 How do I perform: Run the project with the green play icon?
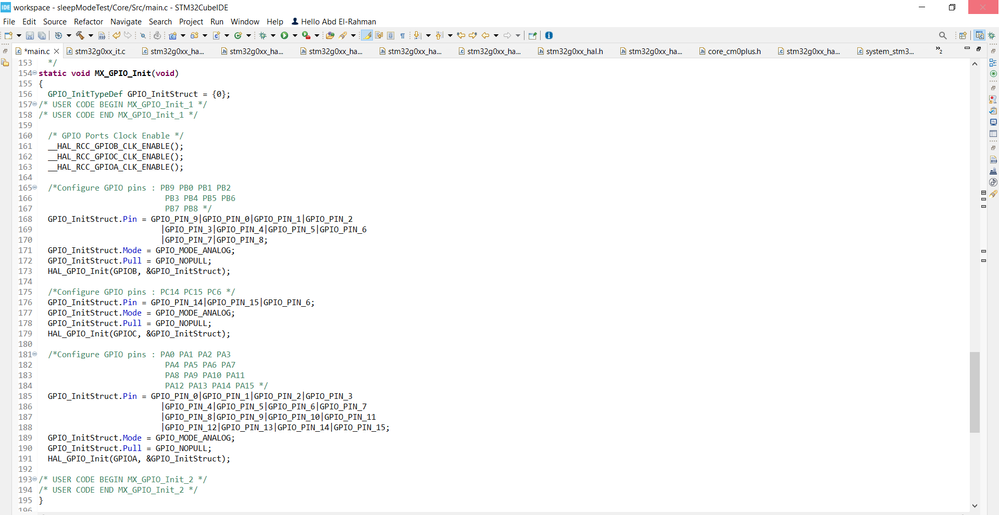click(x=284, y=35)
